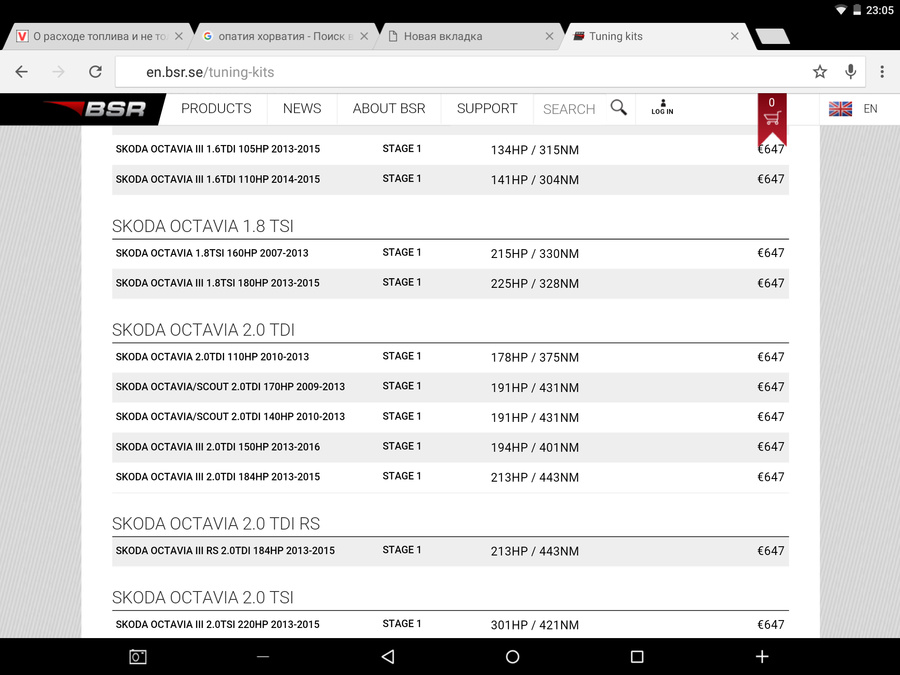
Task: Select the EN language option
Action: [x=870, y=108]
